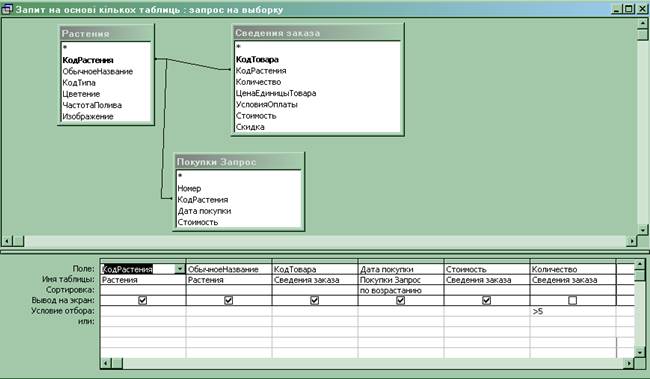The image size is (650, 379).
Task: Select bold КодРастения key in Растения table
Action: click(x=88, y=60)
